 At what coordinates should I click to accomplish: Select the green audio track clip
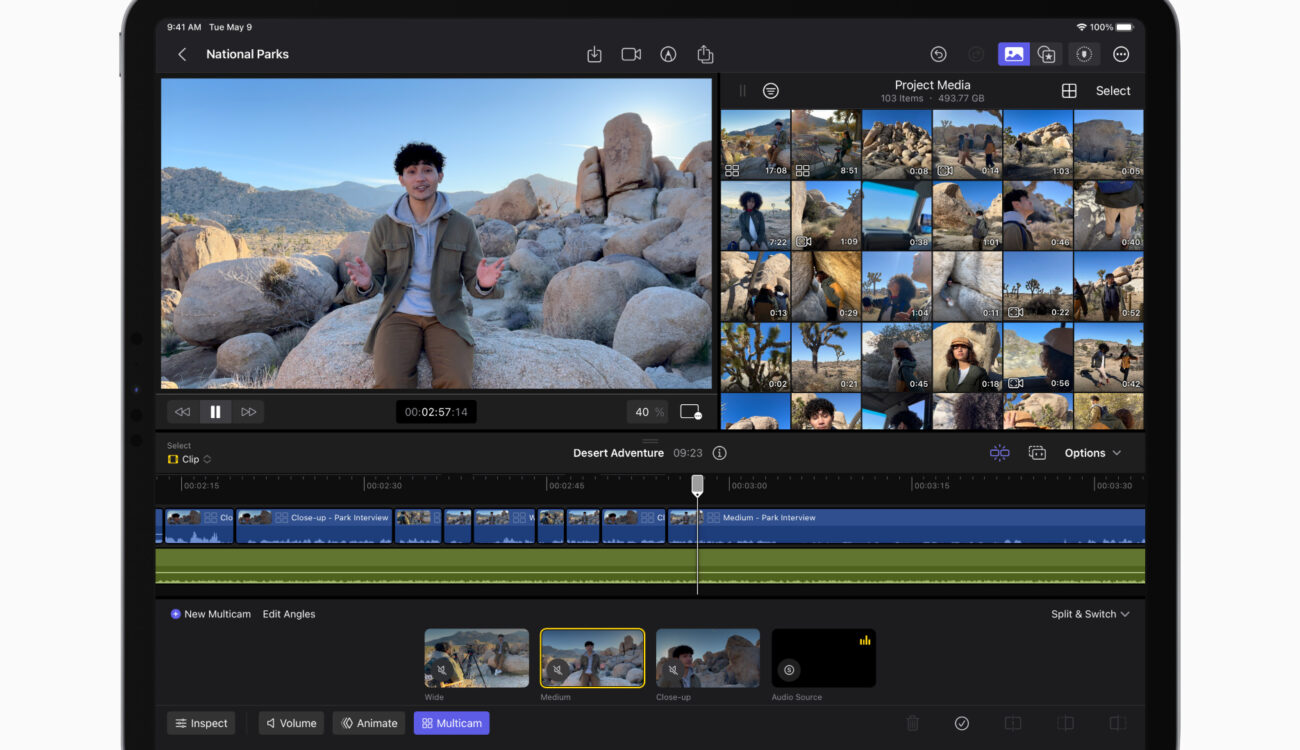(650, 566)
